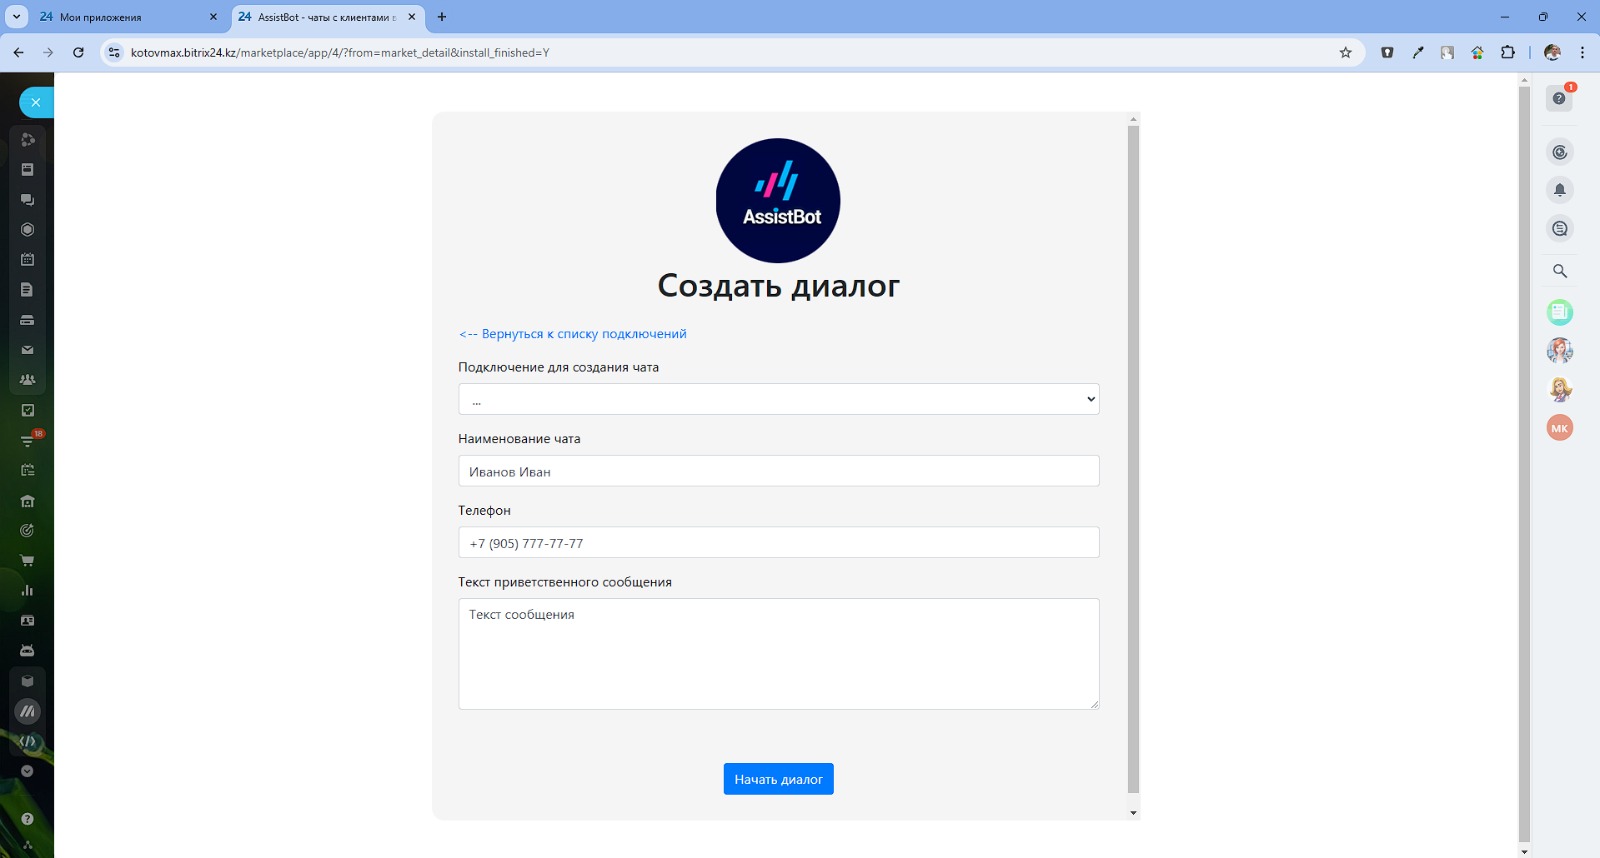
Task: Open the MK avatar chat in right panel
Action: pos(1560,428)
